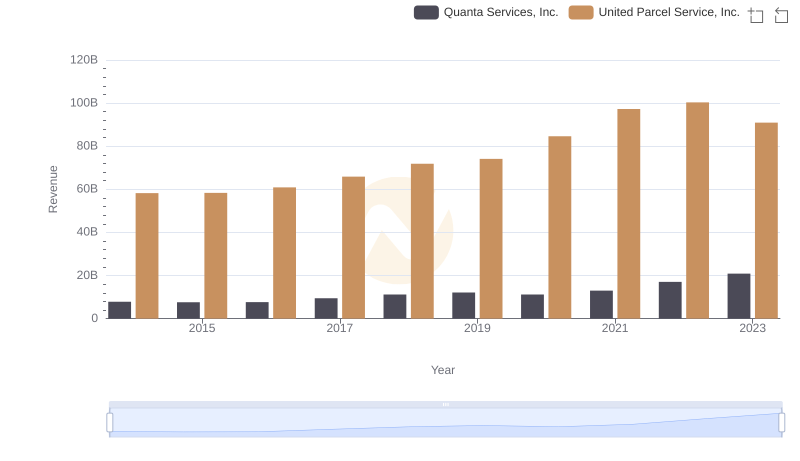Click the Revenue axis title
This screenshot has height=461, width=800.
tap(53, 189)
